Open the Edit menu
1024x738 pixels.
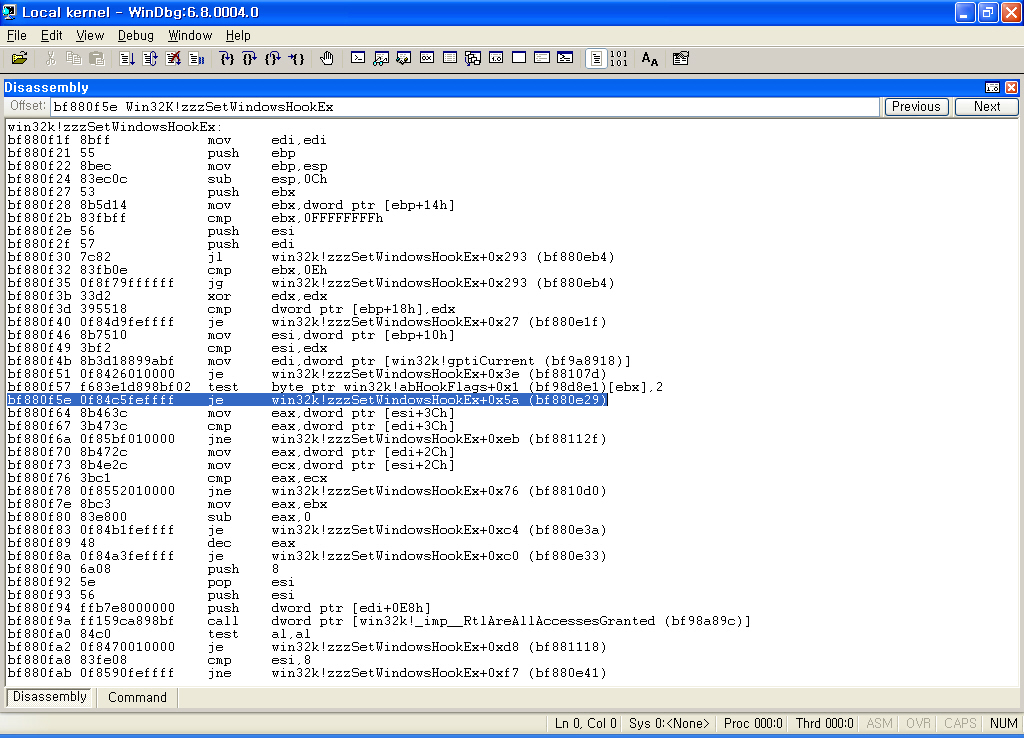(x=52, y=35)
